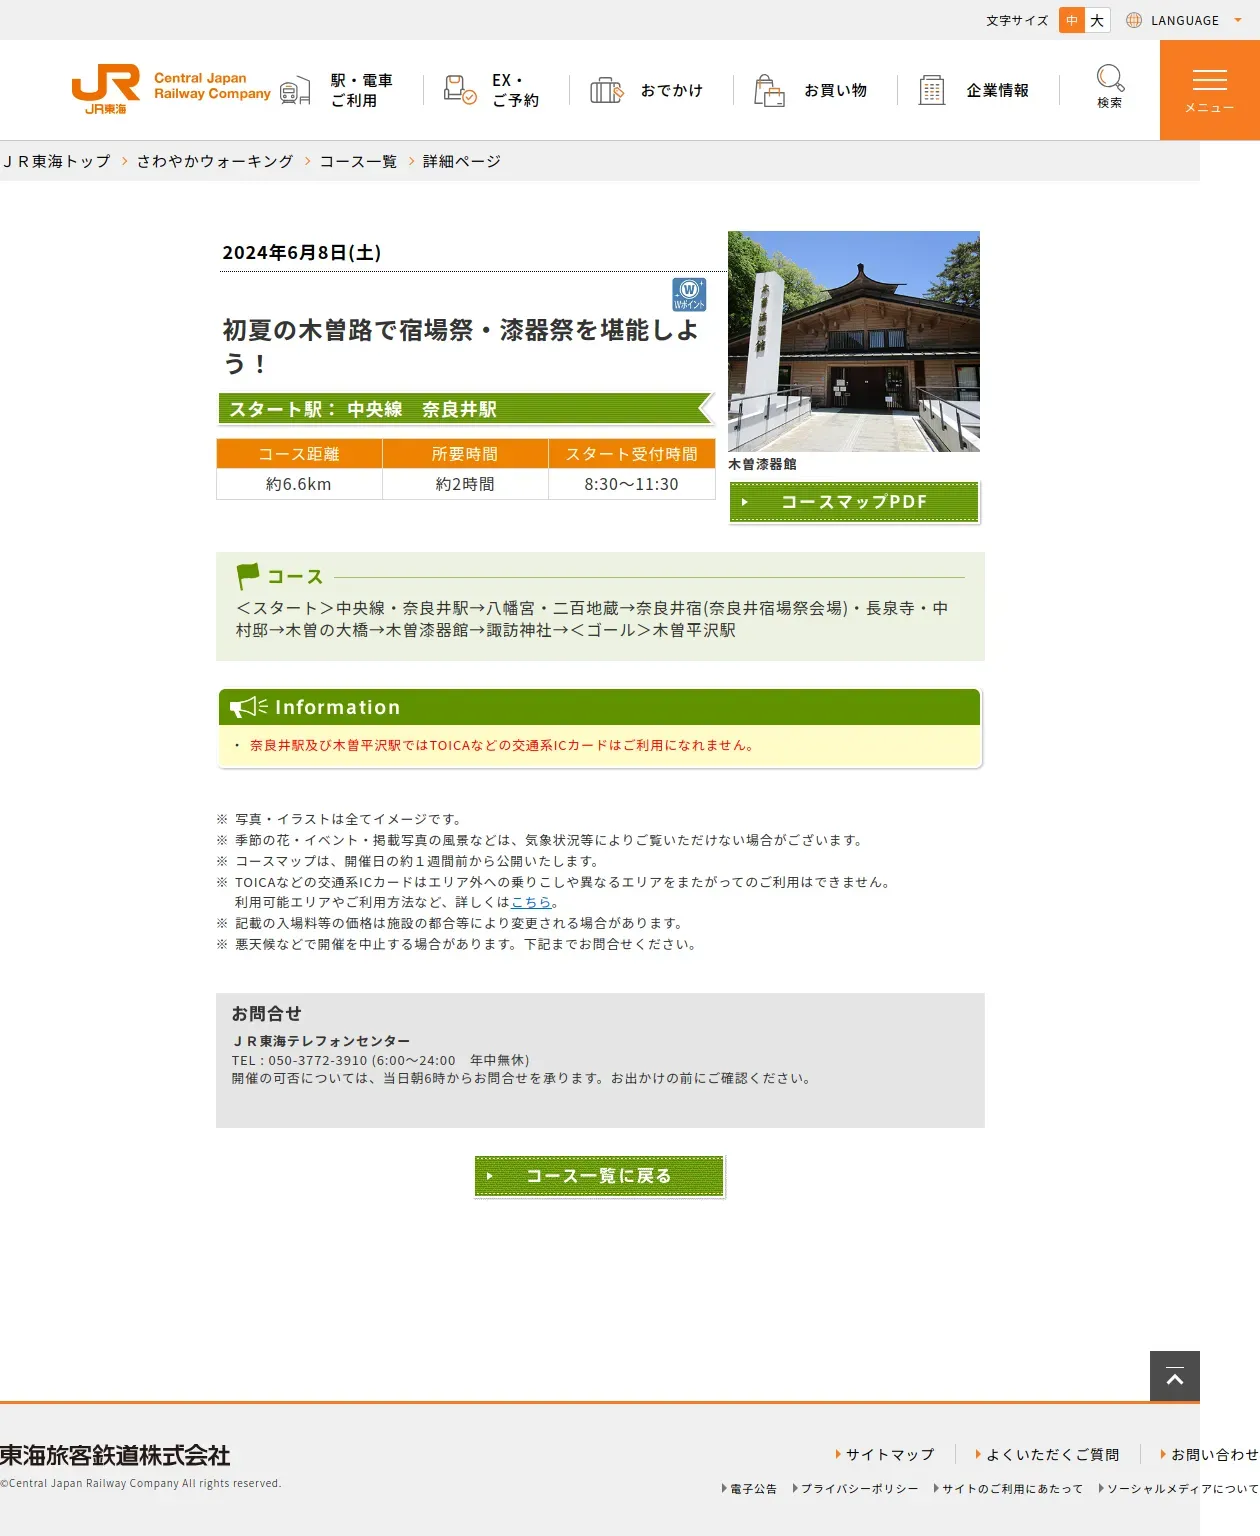Viewport: 1260px width, 1536px height.
Task: Click the ＪＲ東海テレフォンセンター text
Action: click(321, 1041)
